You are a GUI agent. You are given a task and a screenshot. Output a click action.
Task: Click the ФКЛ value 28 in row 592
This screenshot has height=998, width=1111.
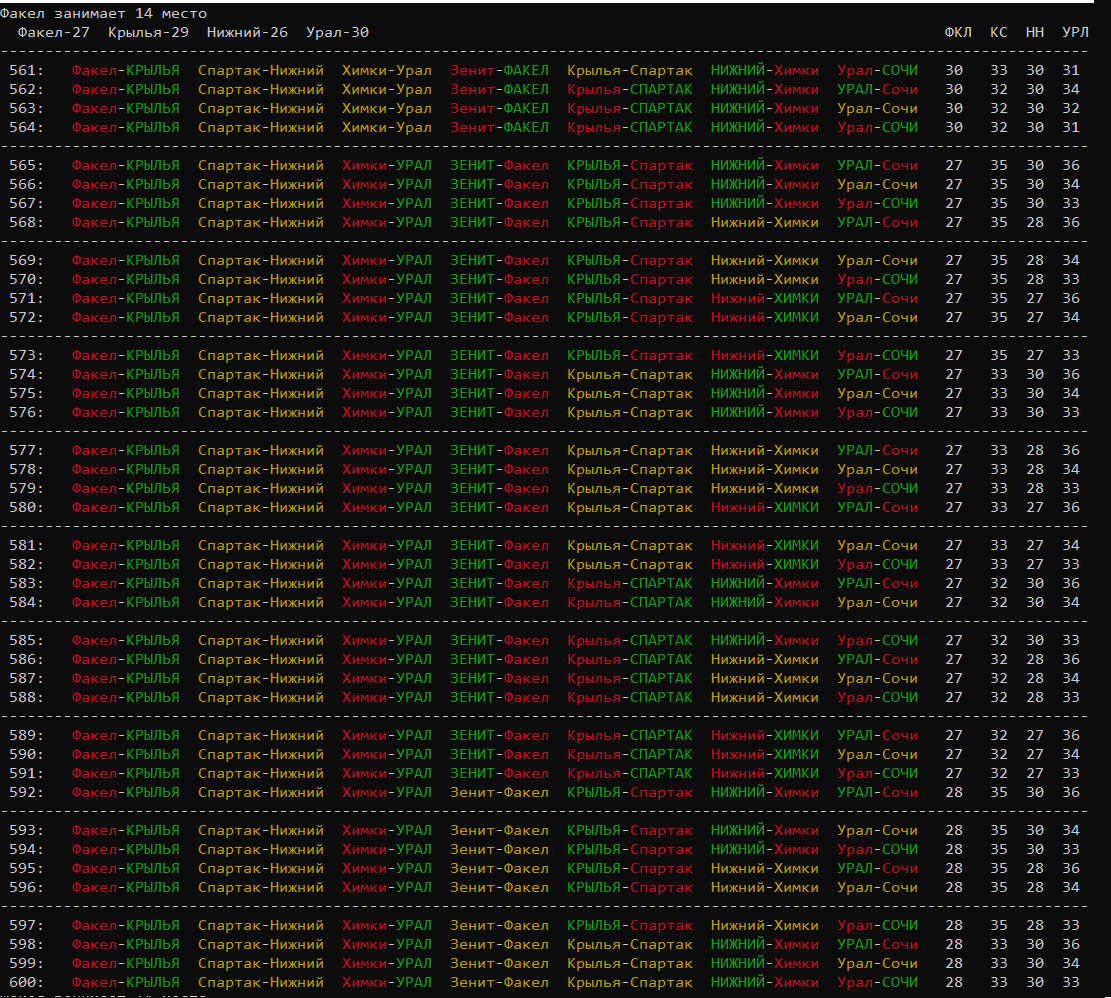tap(954, 793)
